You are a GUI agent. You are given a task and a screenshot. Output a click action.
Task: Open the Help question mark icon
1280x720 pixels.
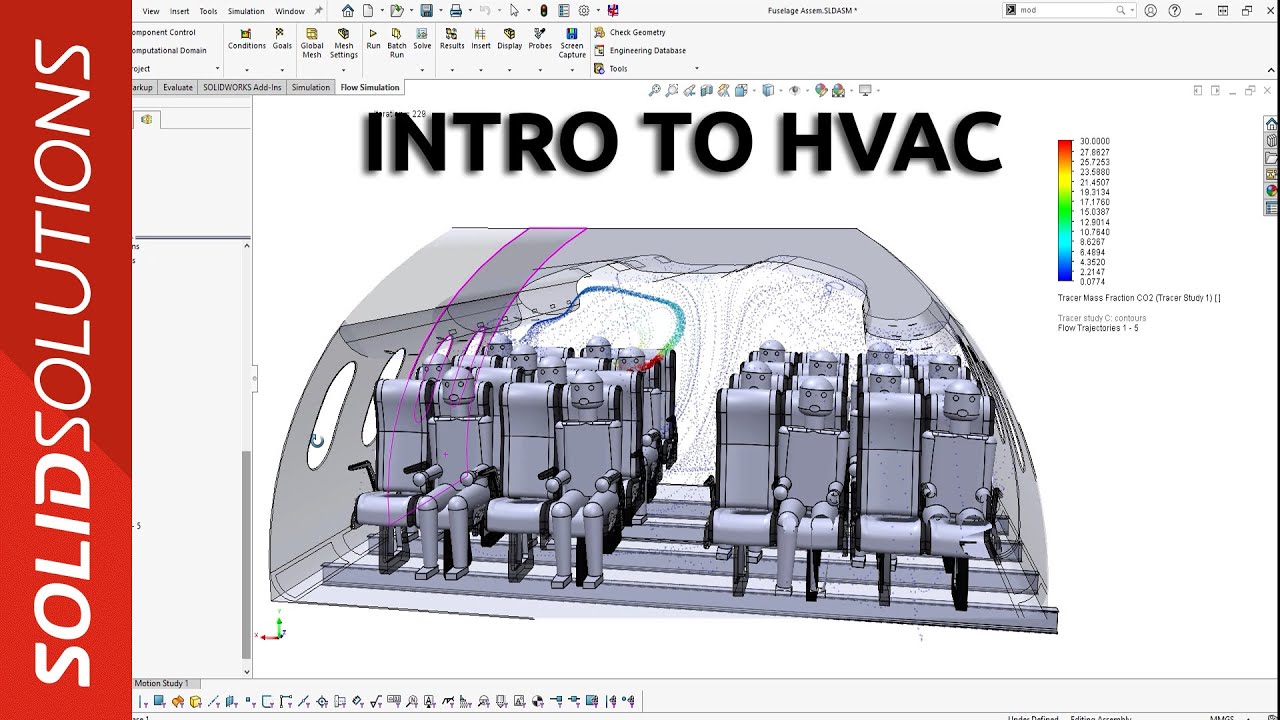coord(1172,10)
